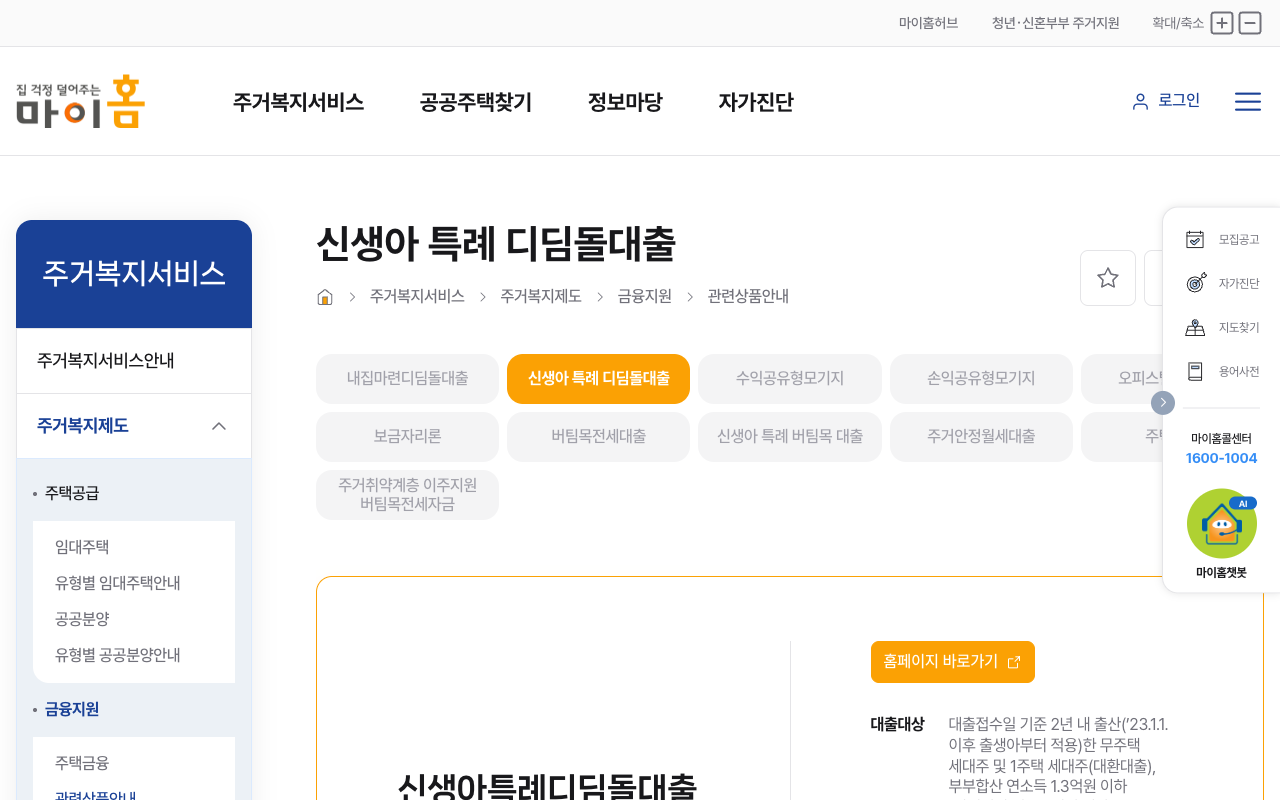Collapse quick panel with round arrow button

(1163, 402)
